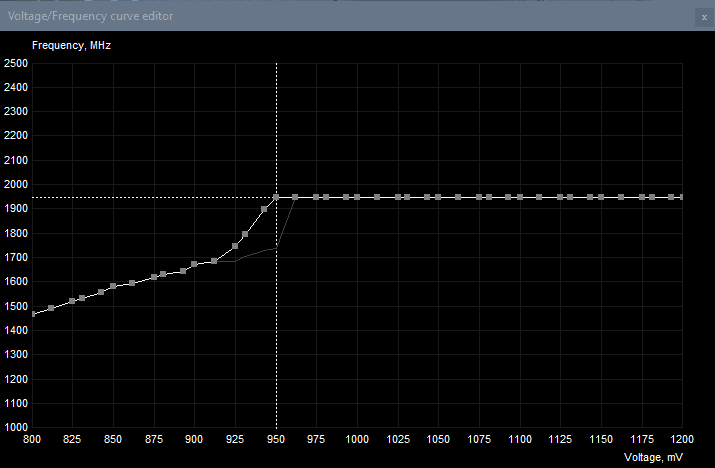Click the '1100' voltage axis value at bottom
The height and width of the screenshot is (468, 715).
coord(520,439)
